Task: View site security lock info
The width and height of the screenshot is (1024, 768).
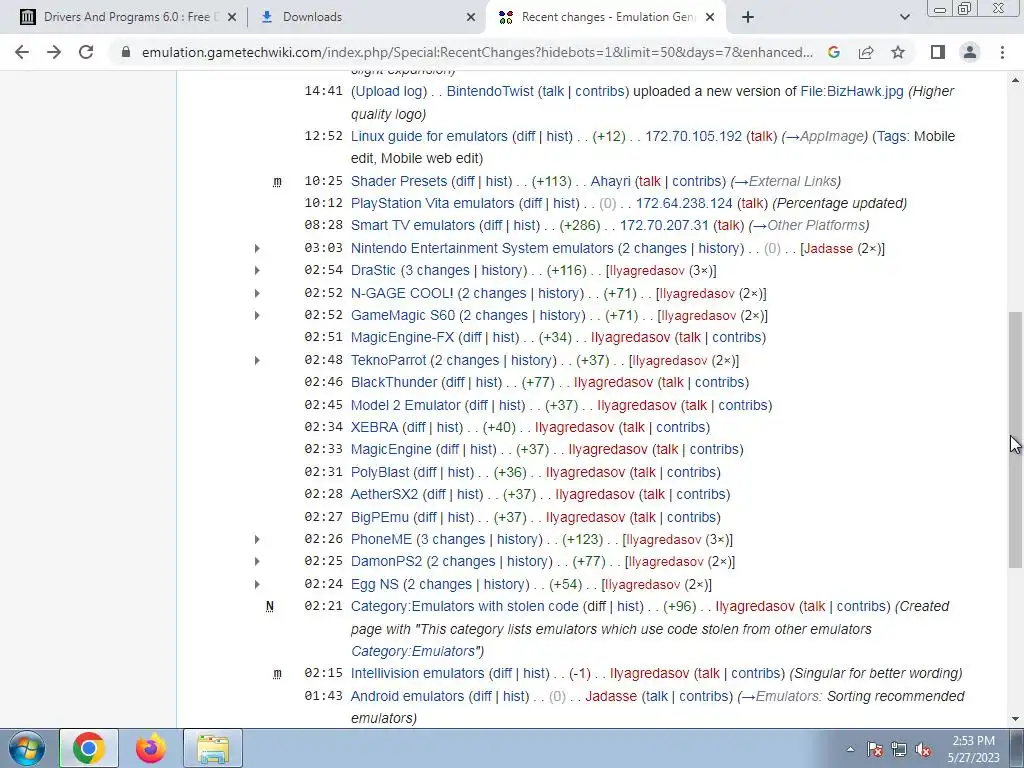Action: (x=126, y=52)
